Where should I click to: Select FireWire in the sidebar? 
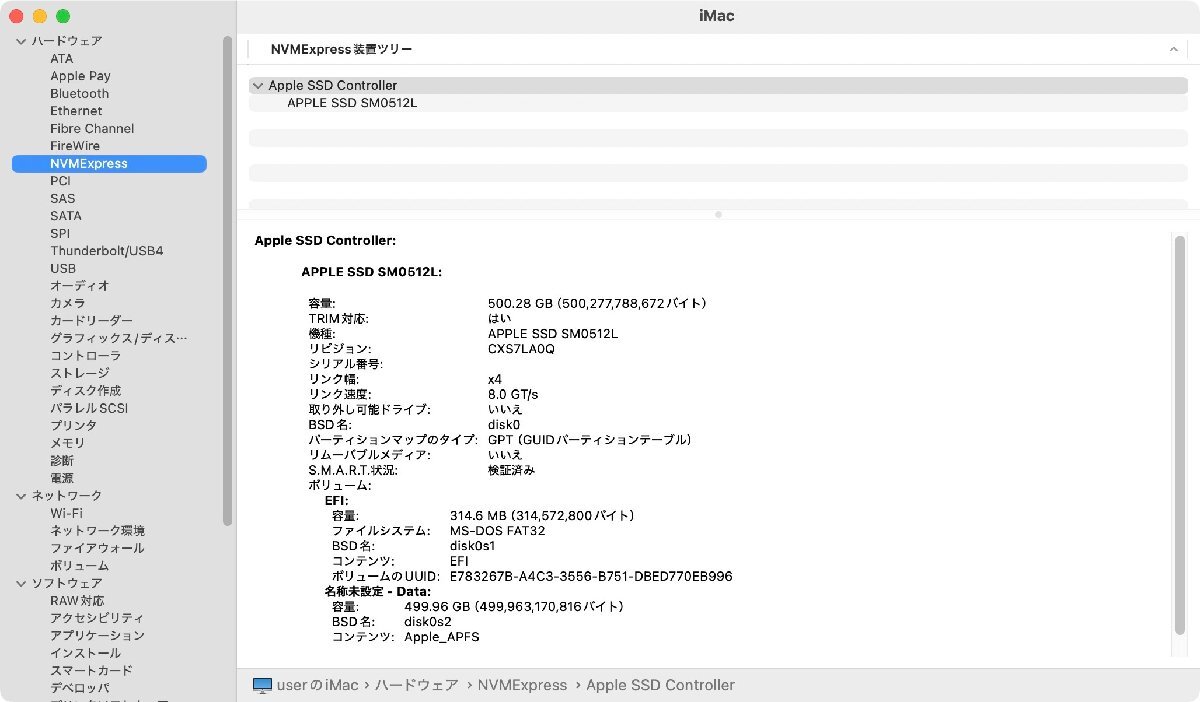tap(75, 146)
